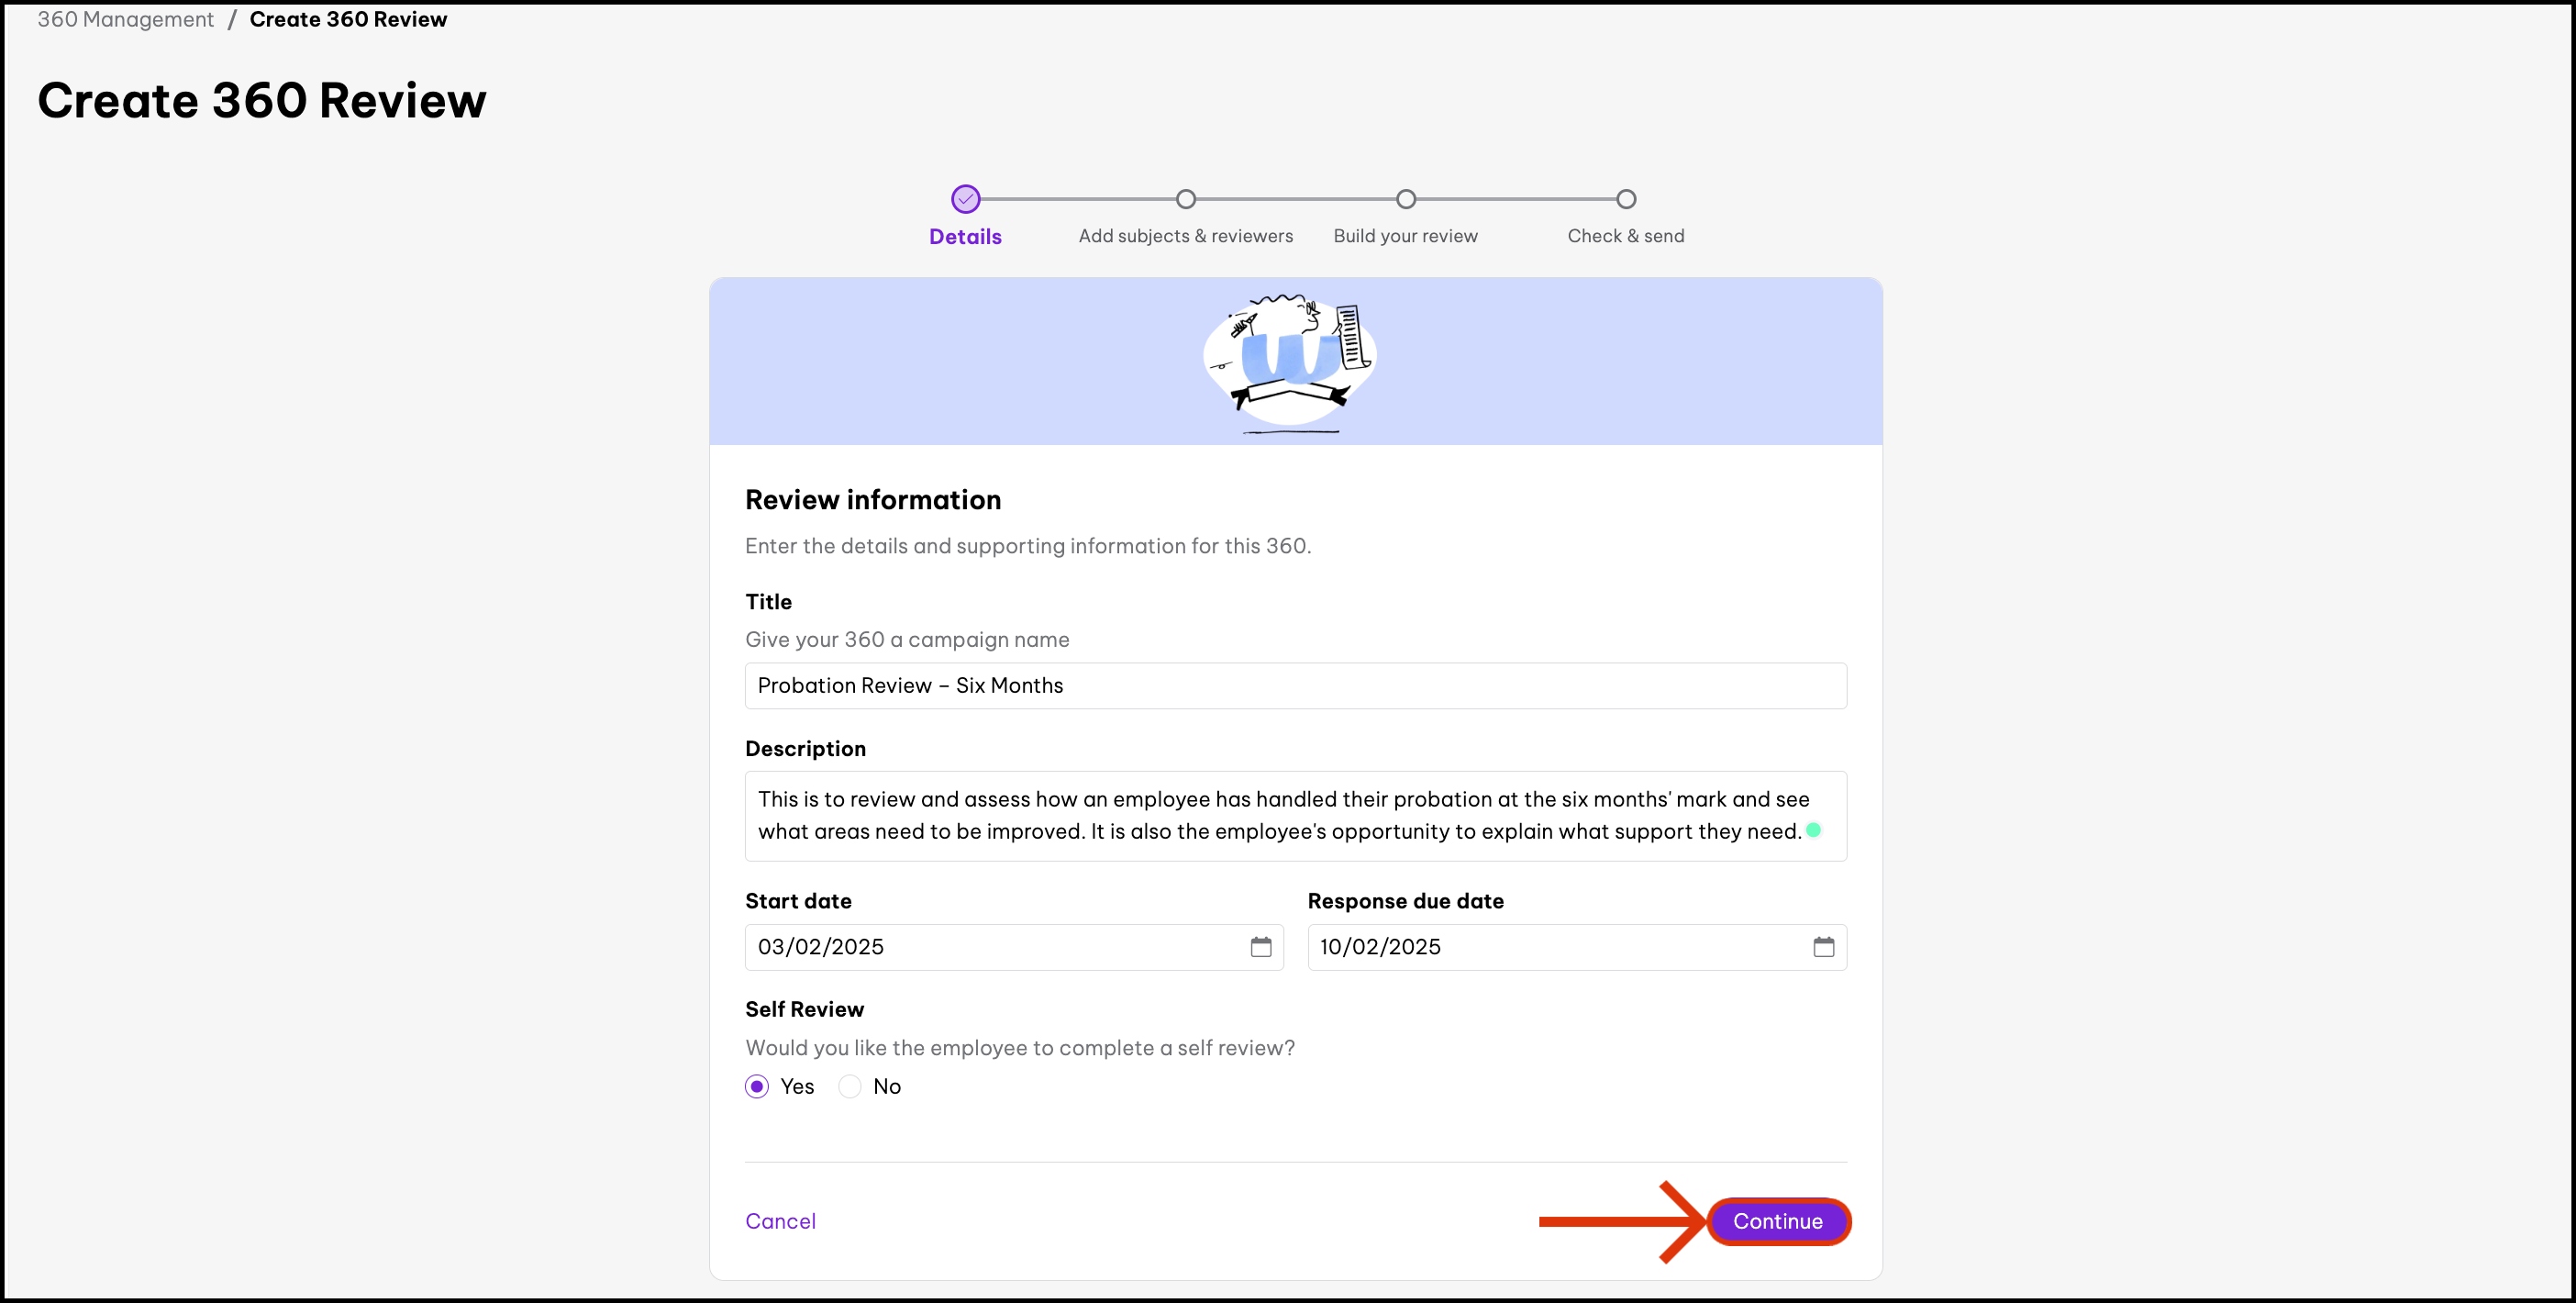Click the Details step checkmark circle

click(x=965, y=199)
